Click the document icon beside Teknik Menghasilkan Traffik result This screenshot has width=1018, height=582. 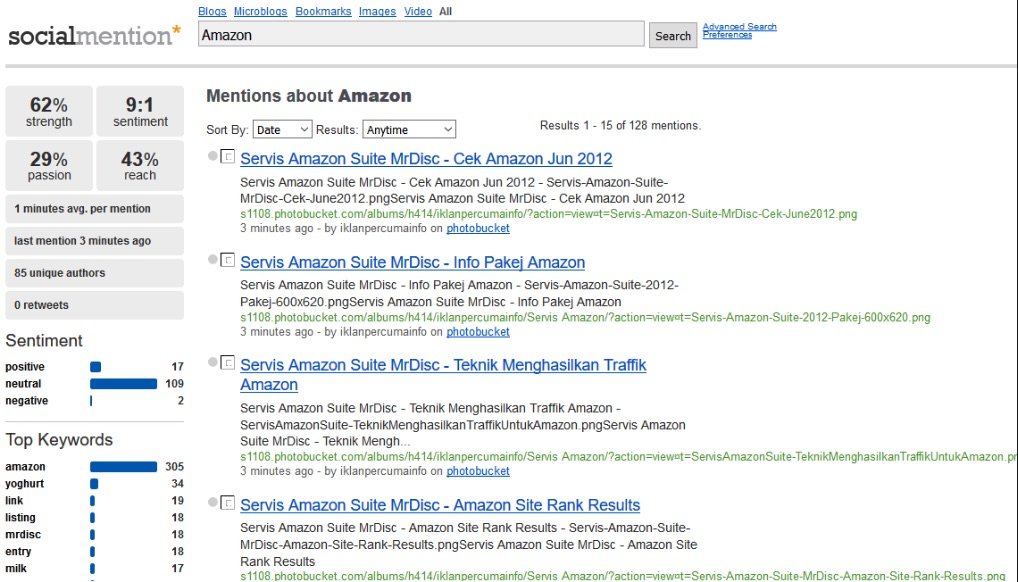click(227, 364)
